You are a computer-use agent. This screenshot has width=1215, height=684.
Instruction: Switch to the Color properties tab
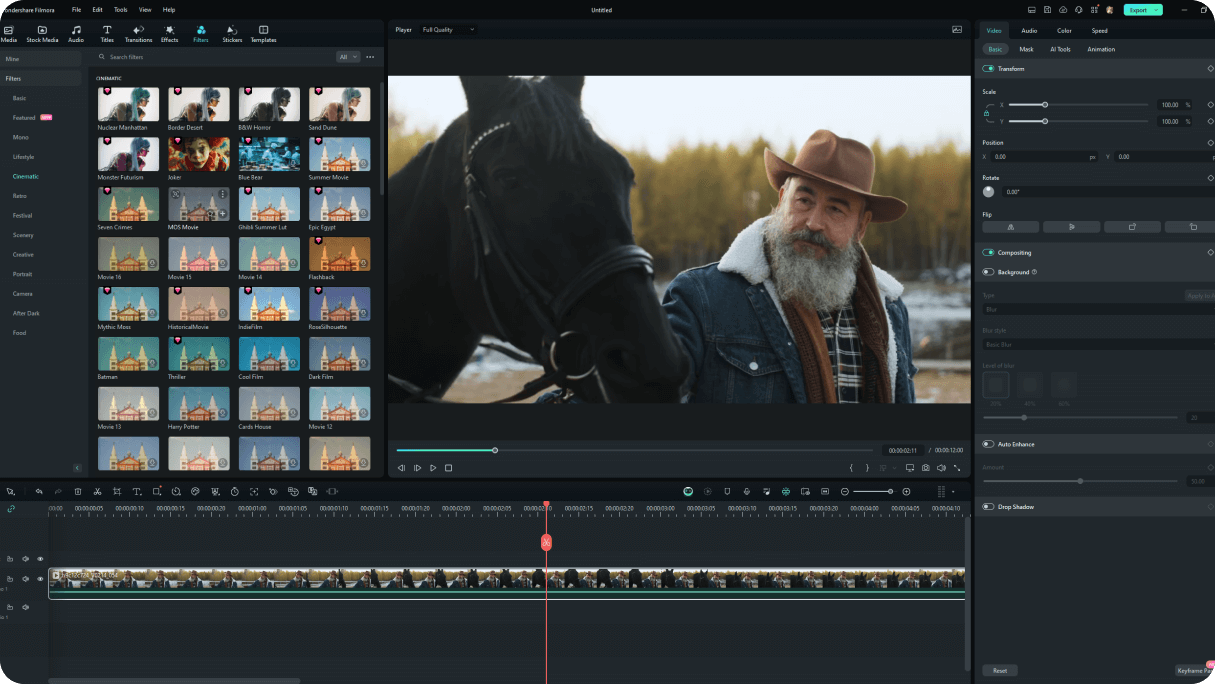pyautogui.click(x=1064, y=30)
